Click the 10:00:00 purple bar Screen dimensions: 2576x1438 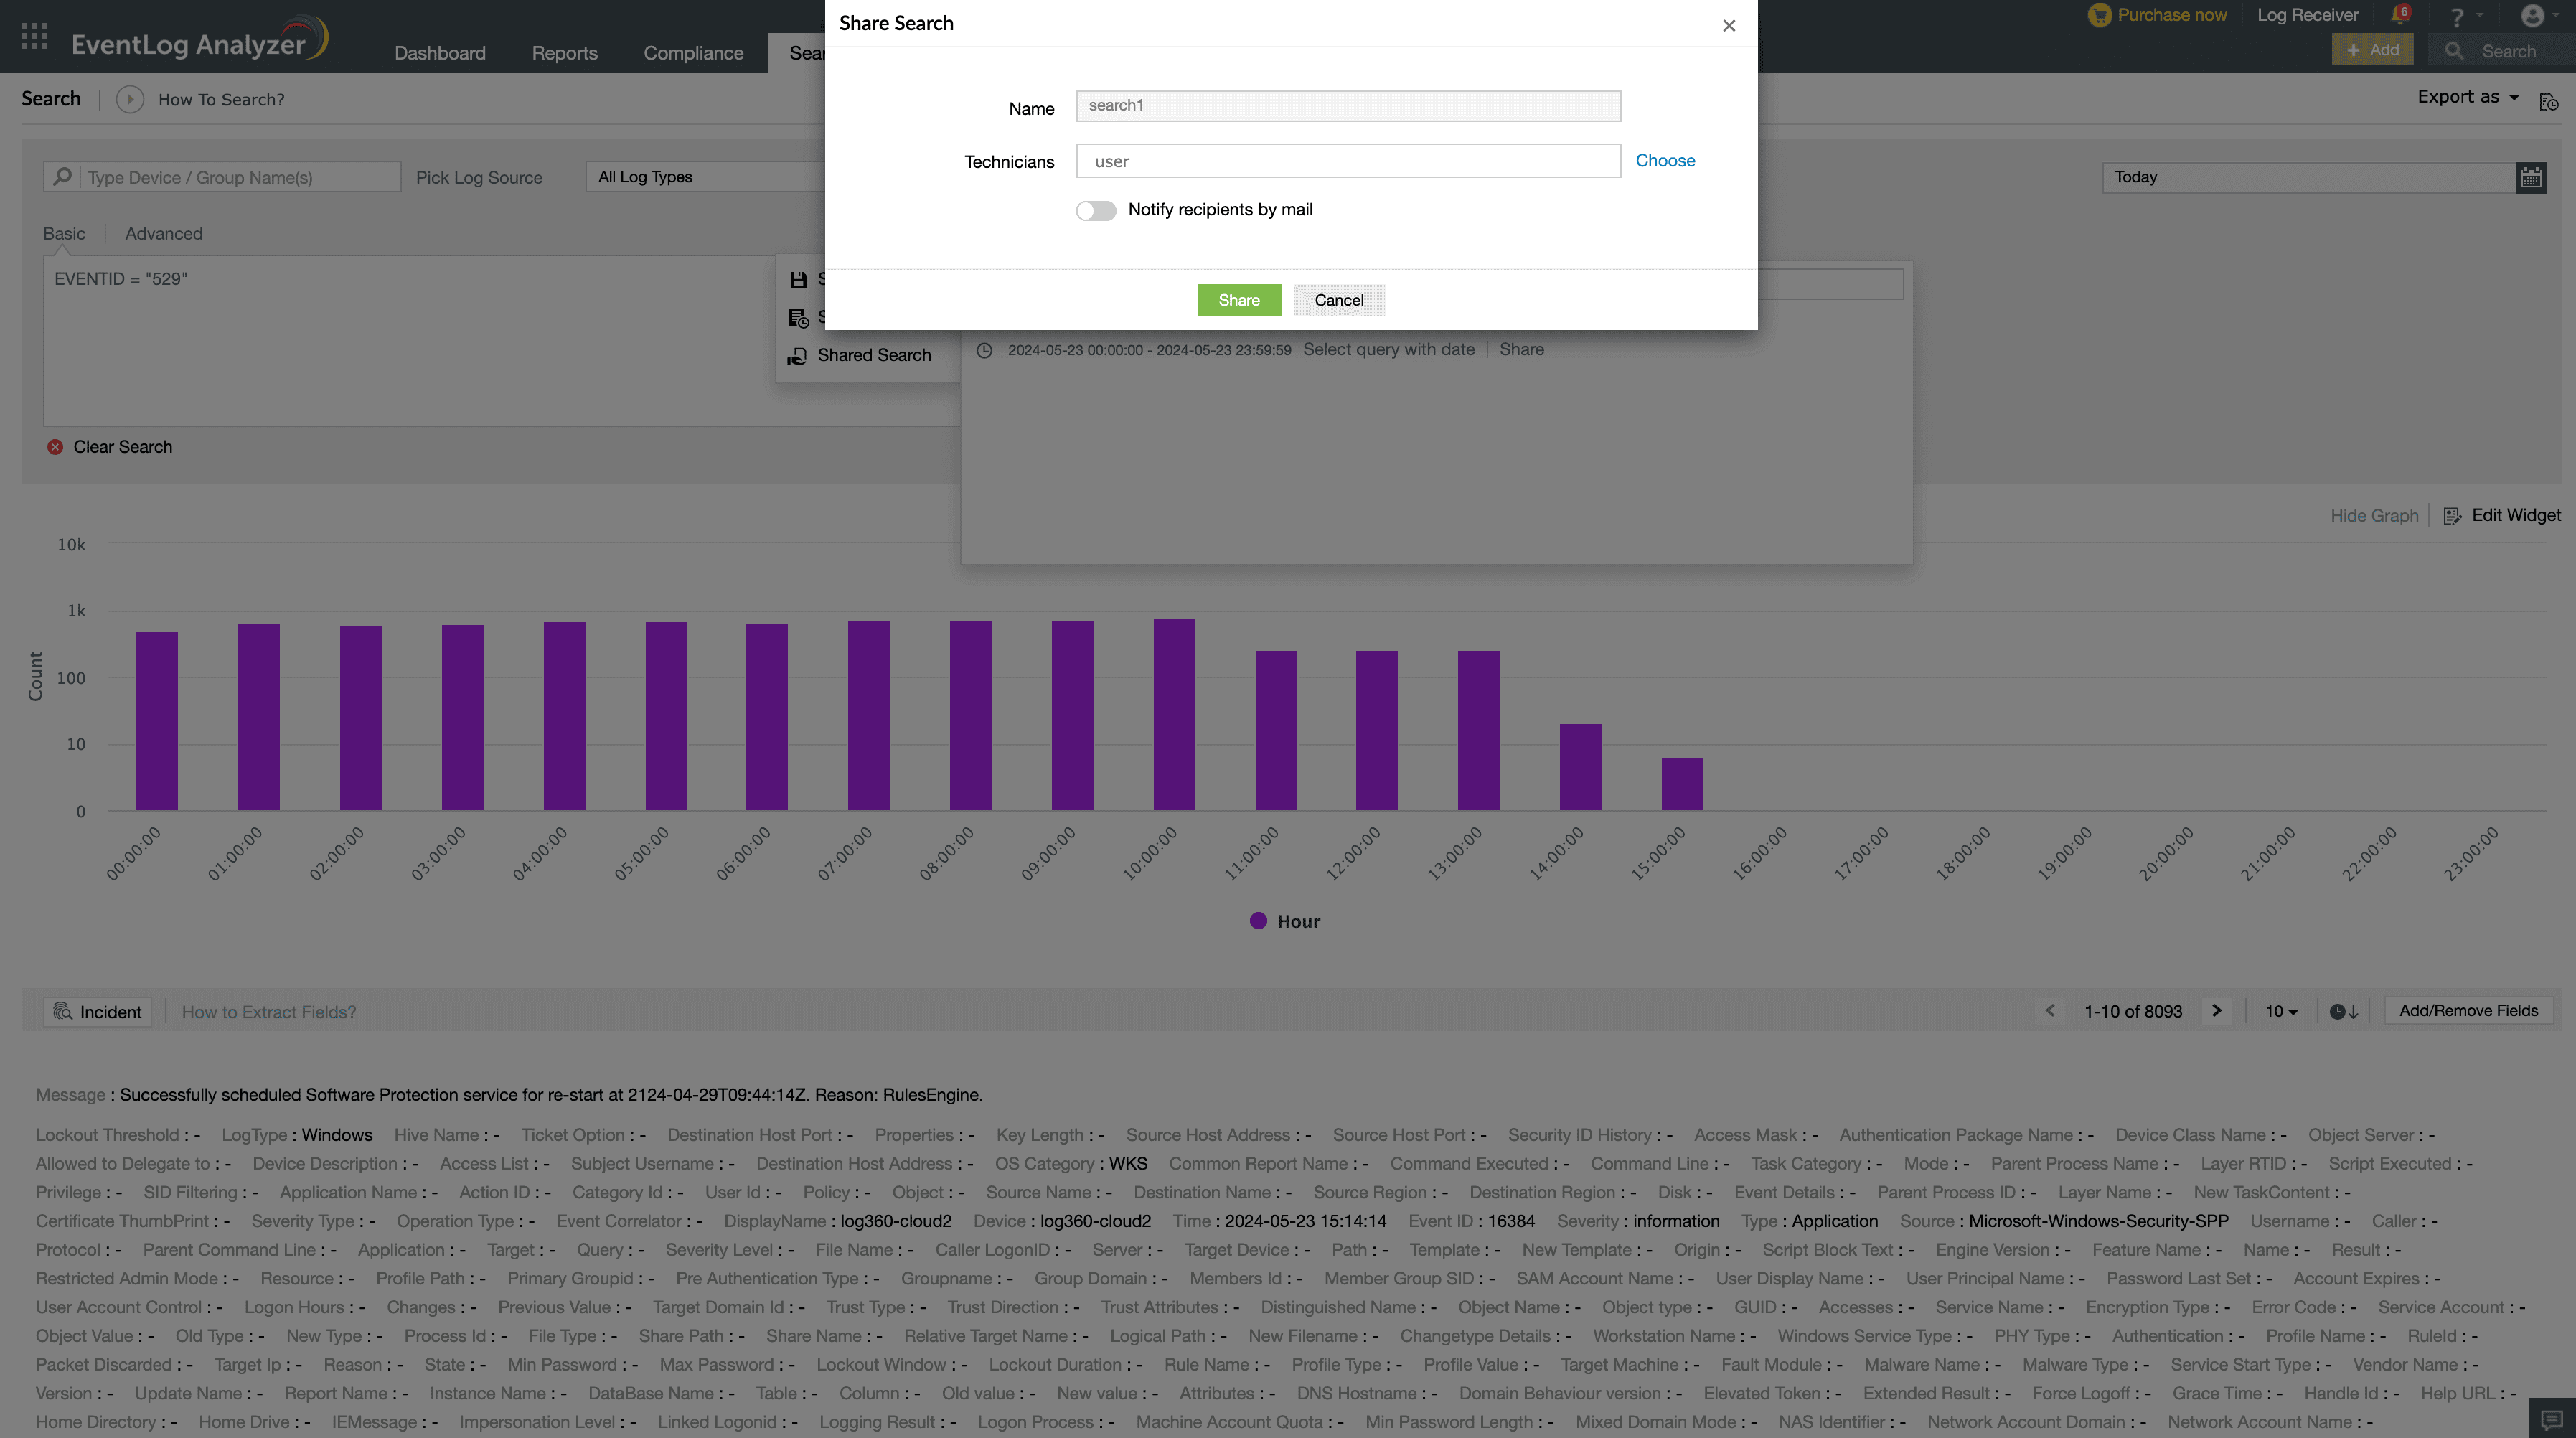click(x=1174, y=714)
